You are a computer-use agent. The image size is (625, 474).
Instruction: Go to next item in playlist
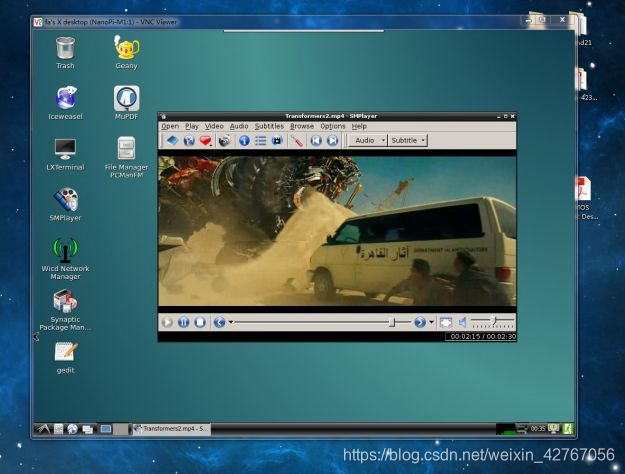pyautogui.click(x=332, y=140)
